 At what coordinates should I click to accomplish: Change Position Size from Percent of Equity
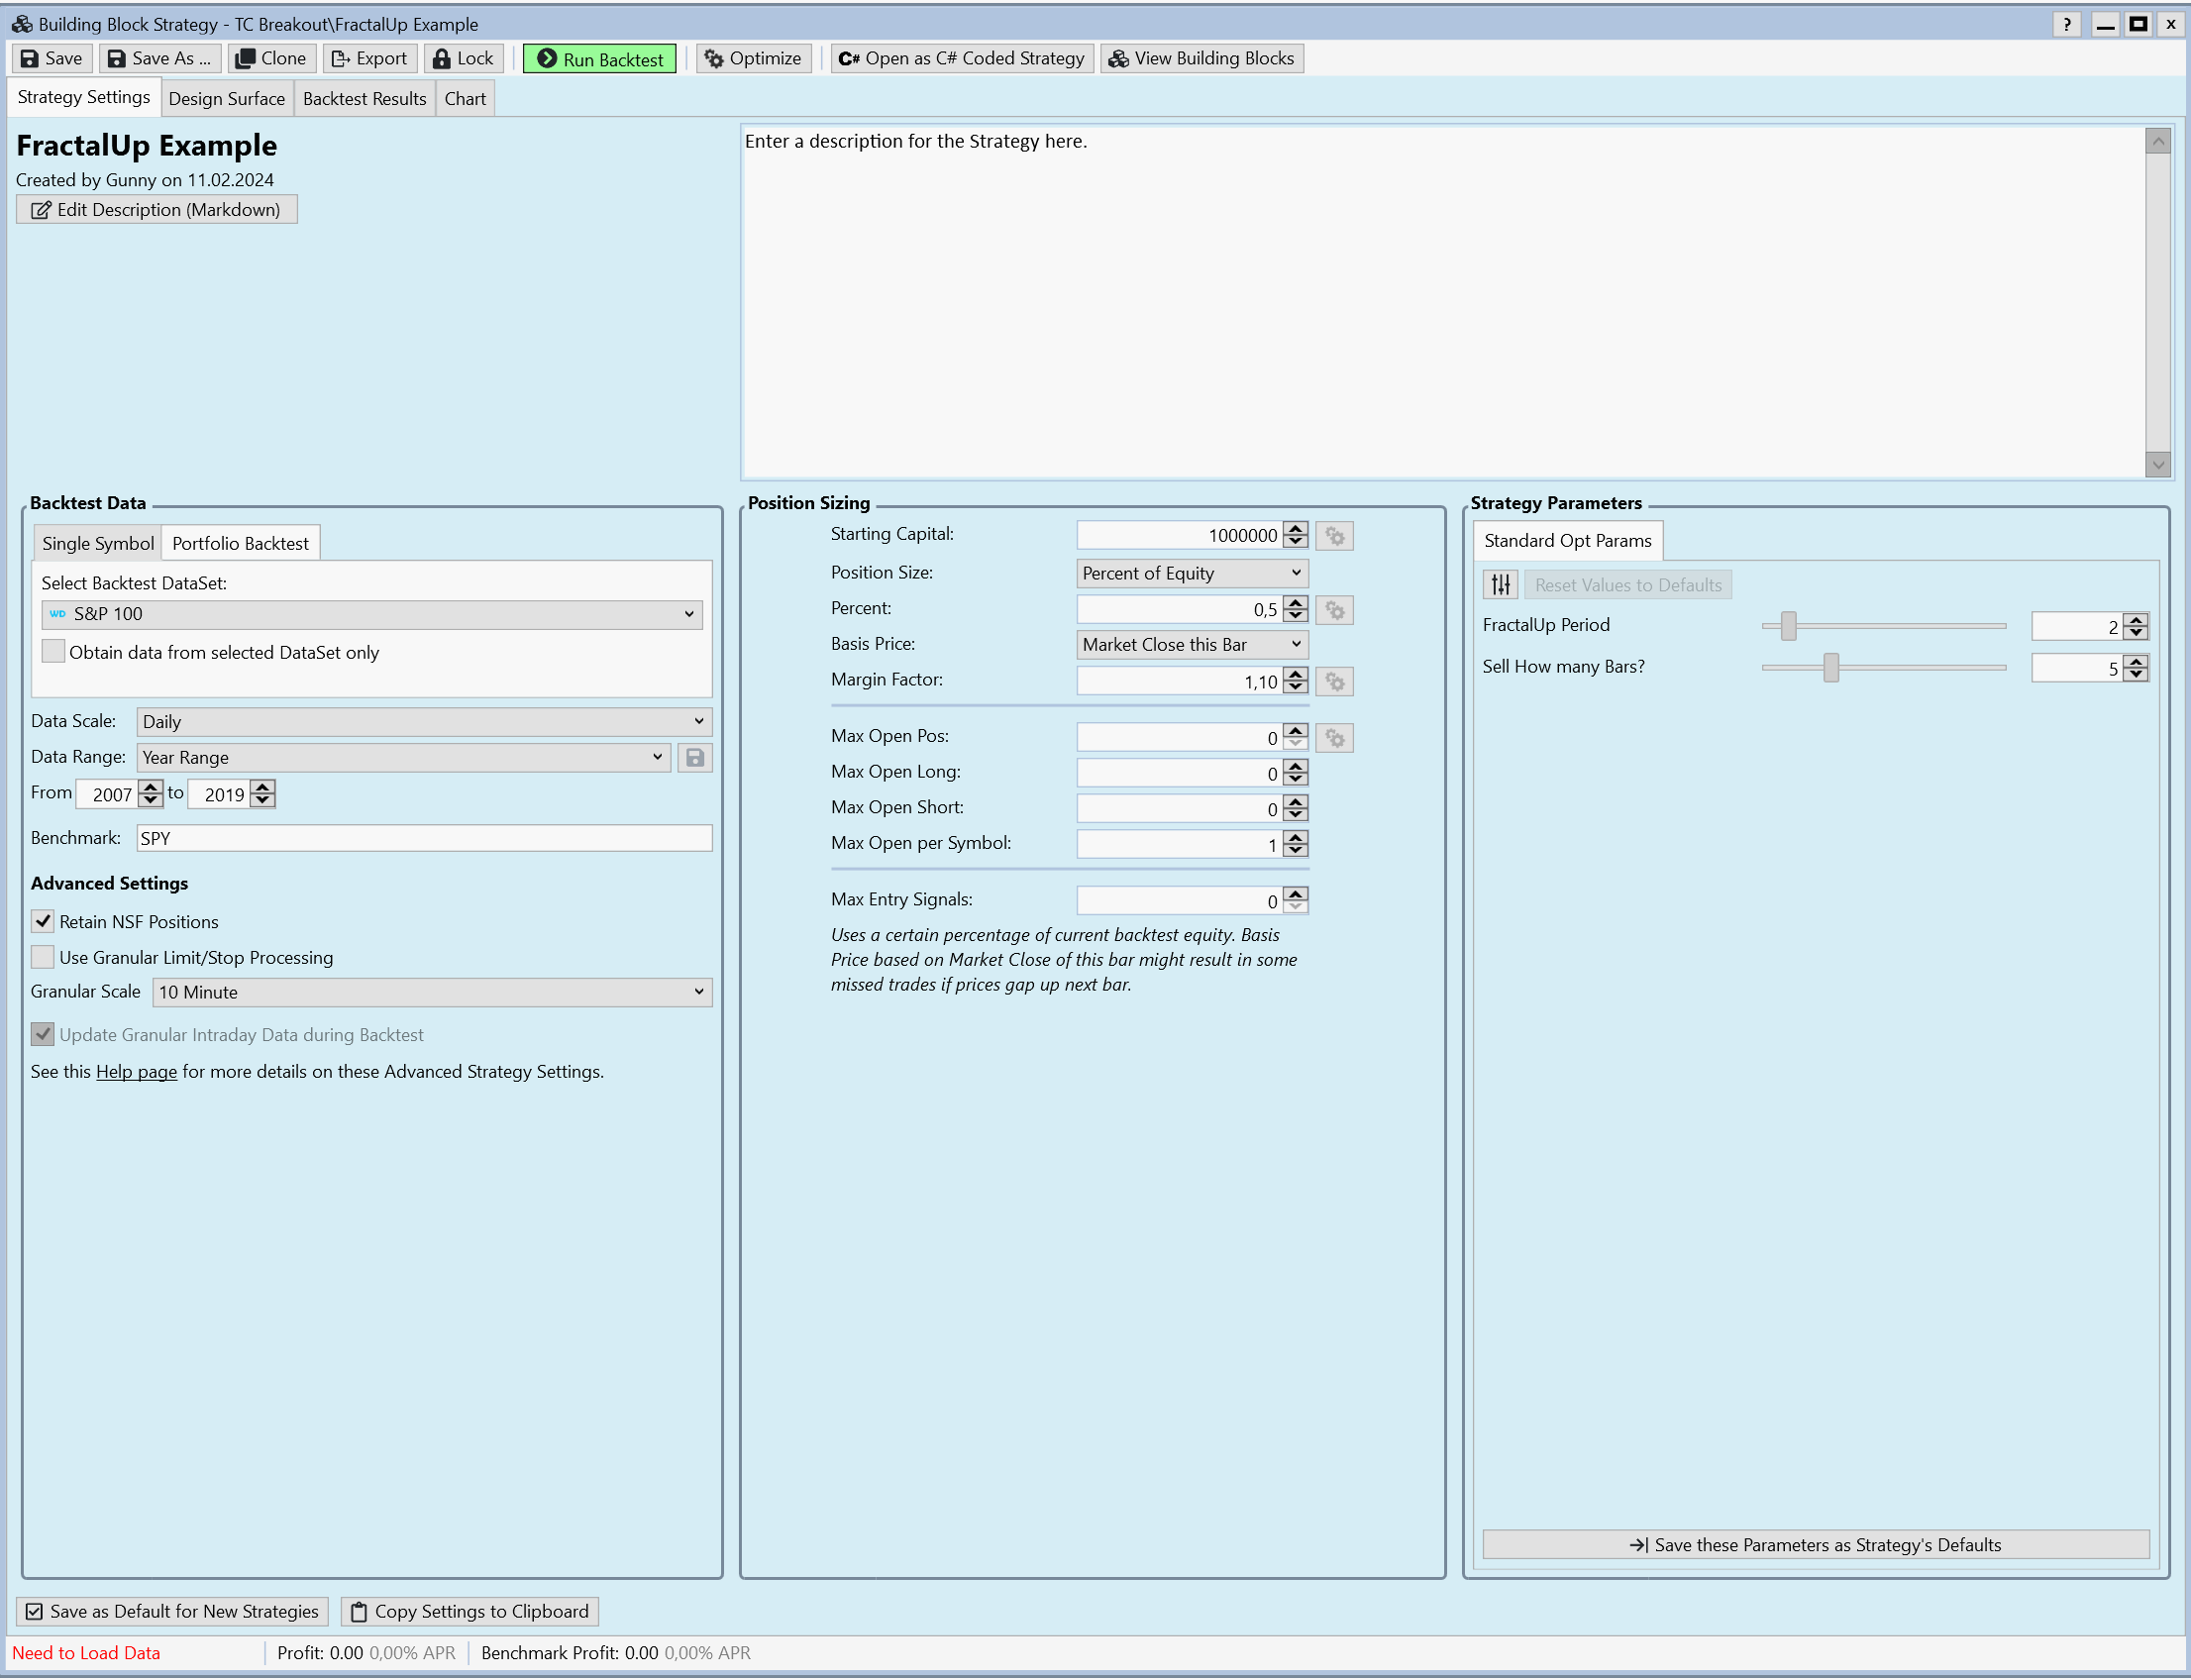[x=1191, y=573]
